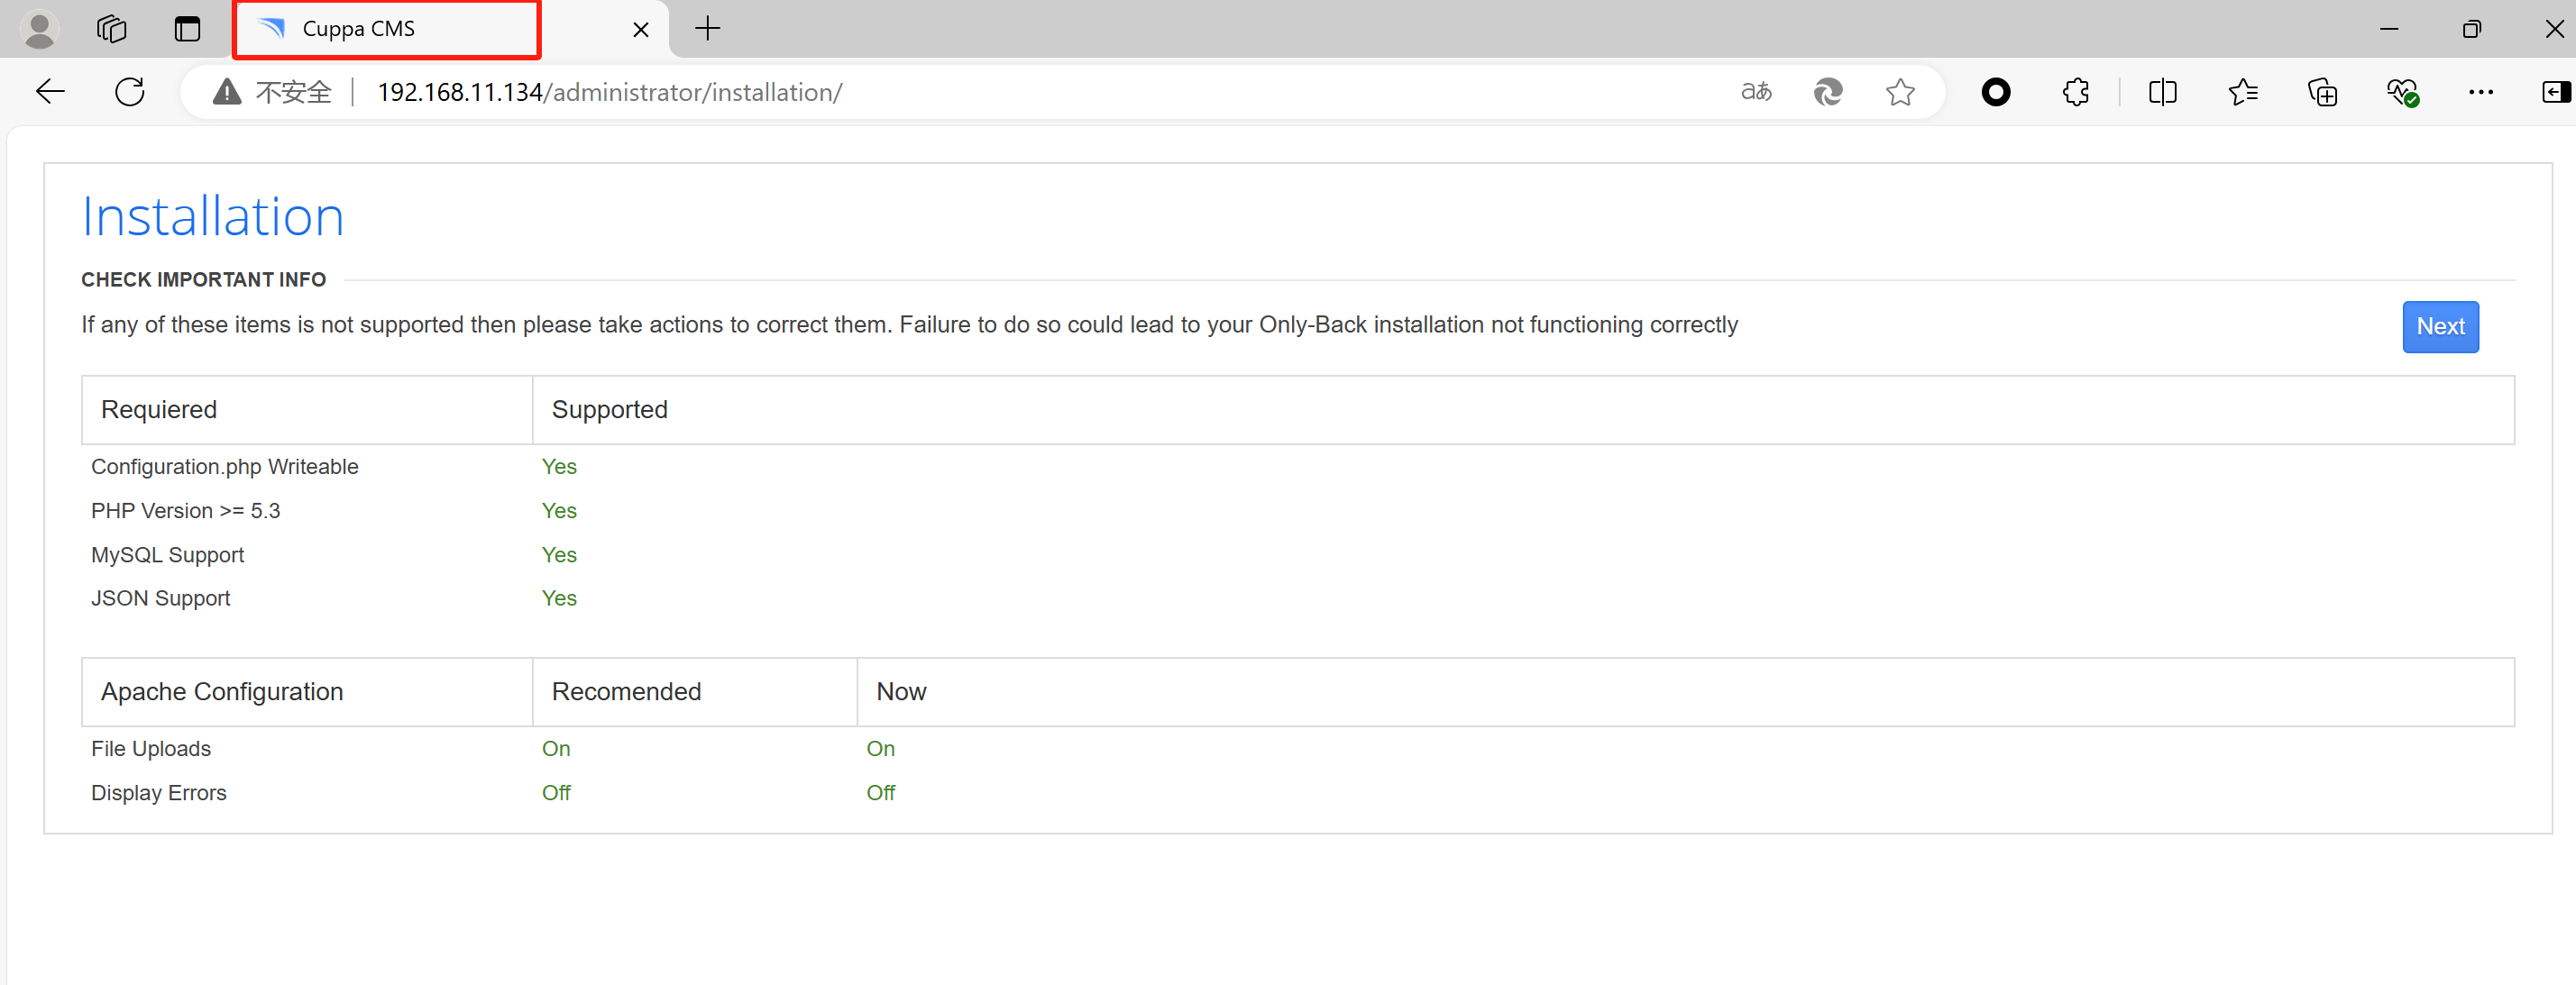The height and width of the screenshot is (985, 2576).
Task: Star this page as favorite
Action: [x=1900, y=92]
